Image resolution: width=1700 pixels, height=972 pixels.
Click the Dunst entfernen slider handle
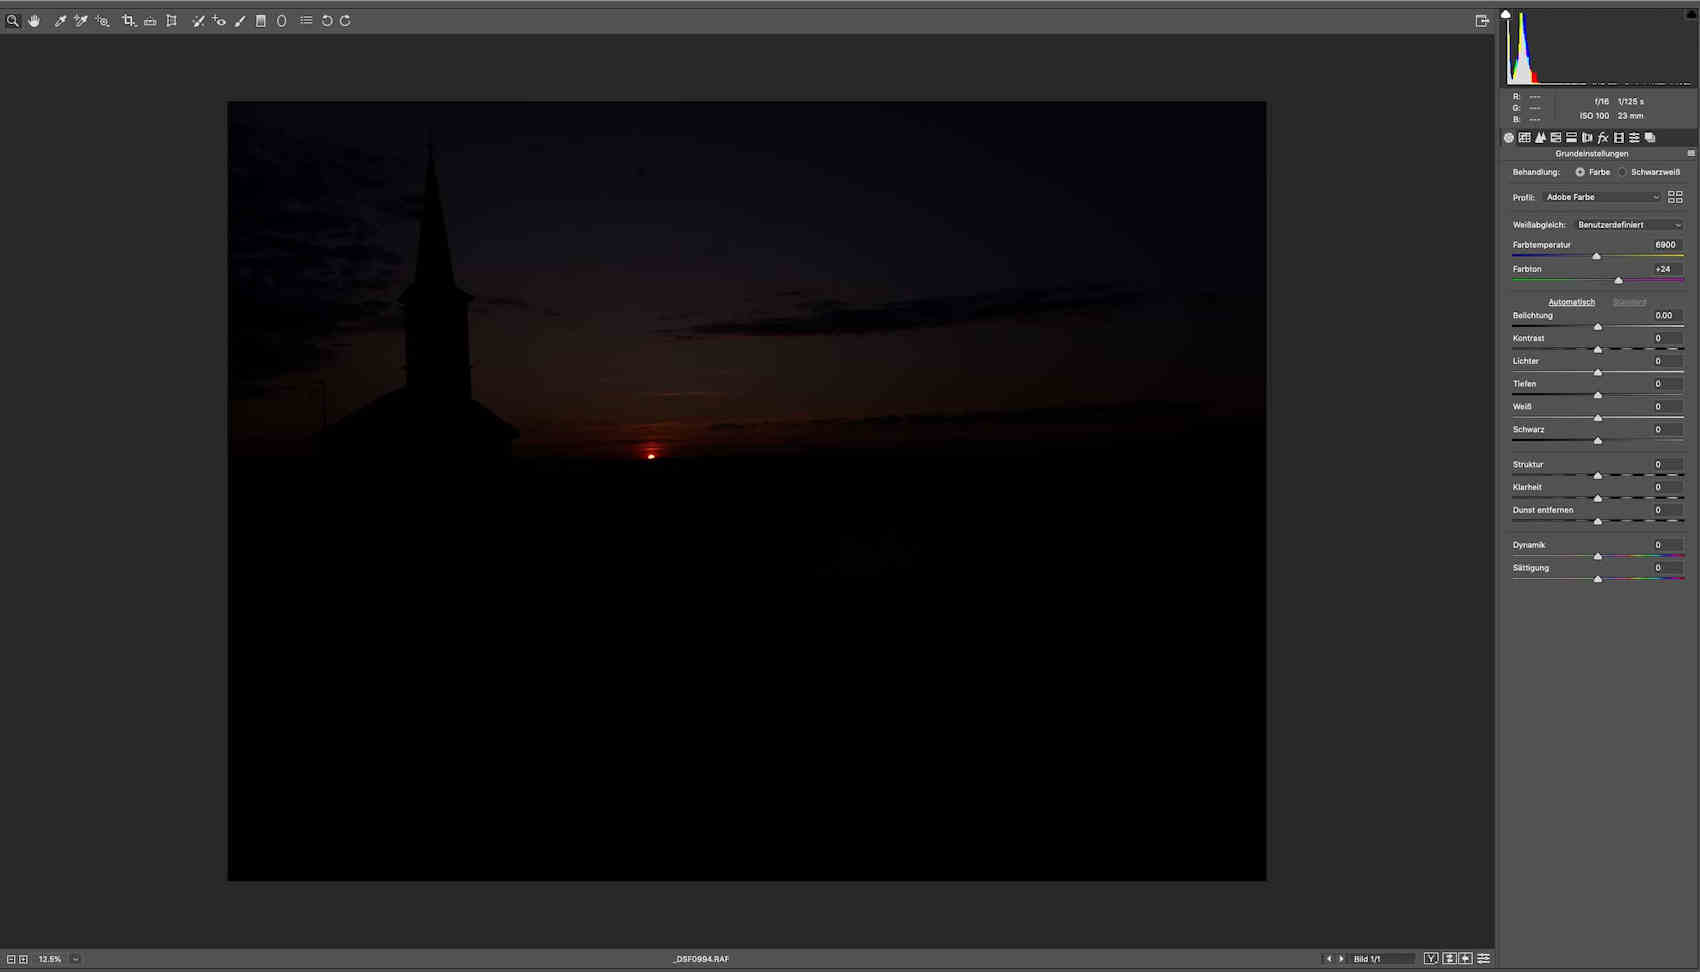click(1598, 522)
